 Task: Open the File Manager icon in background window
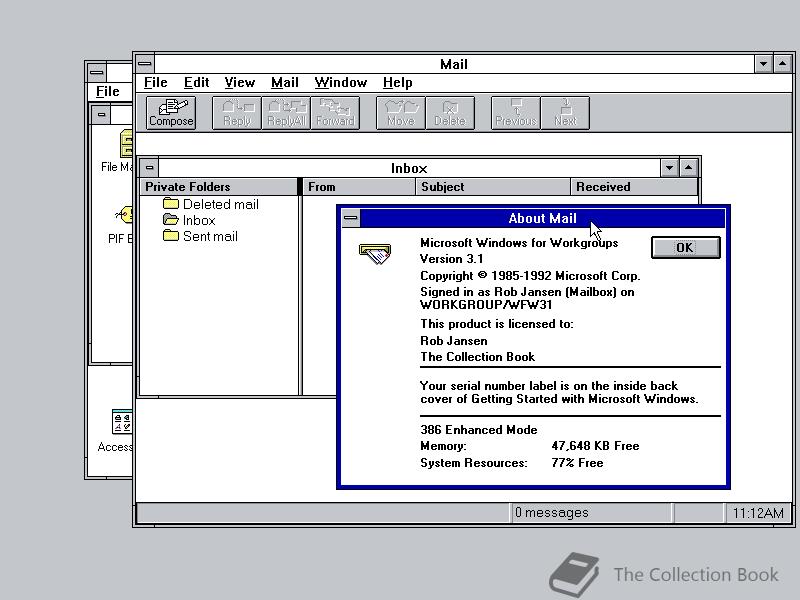tap(126, 143)
